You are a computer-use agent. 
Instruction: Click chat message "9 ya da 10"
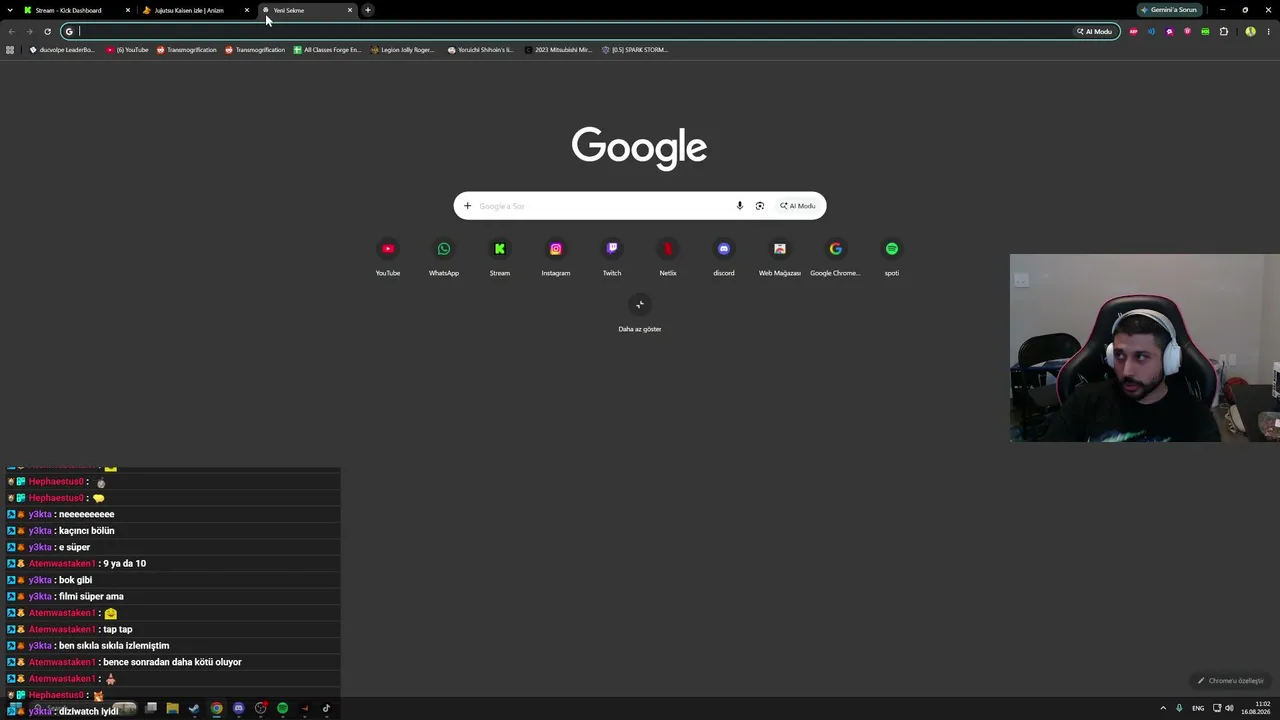(124, 564)
